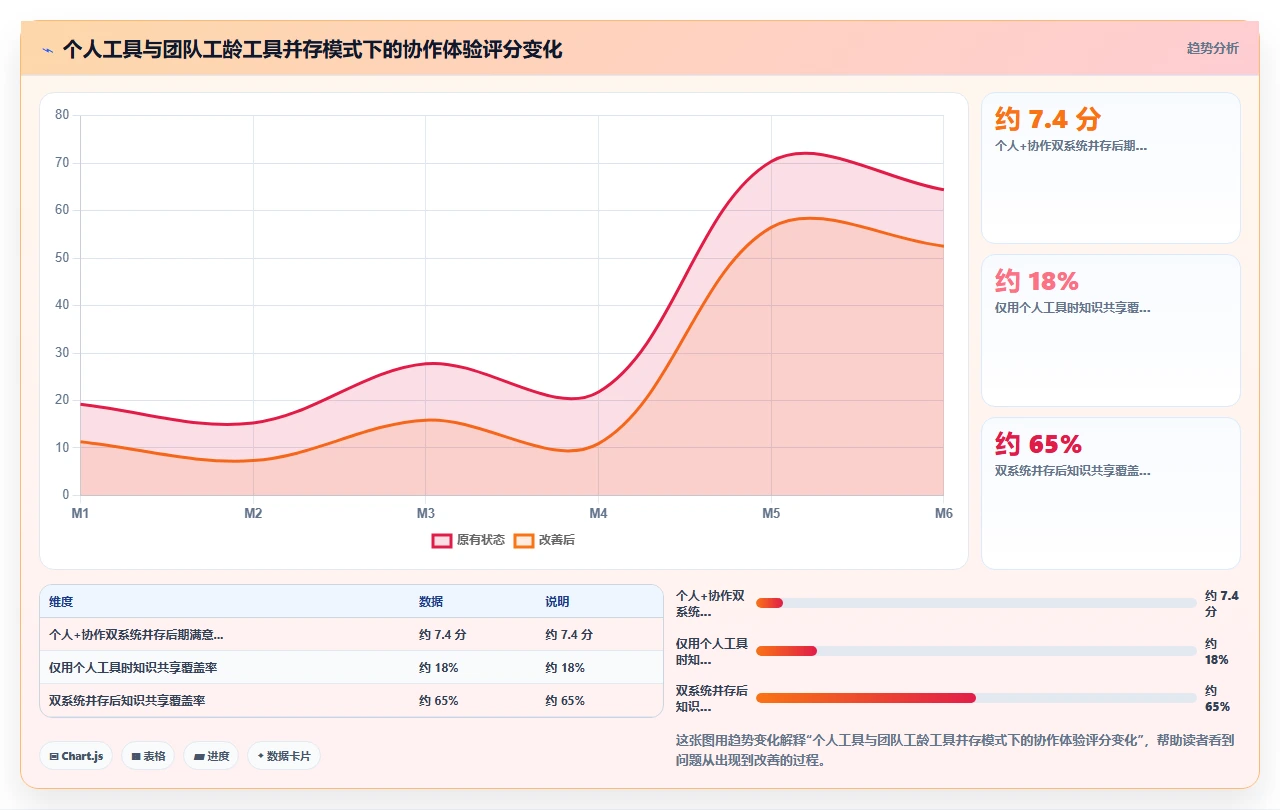Click the 数据卡片 tag chip
This screenshot has height=810, width=1280.
(x=284, y=756)
